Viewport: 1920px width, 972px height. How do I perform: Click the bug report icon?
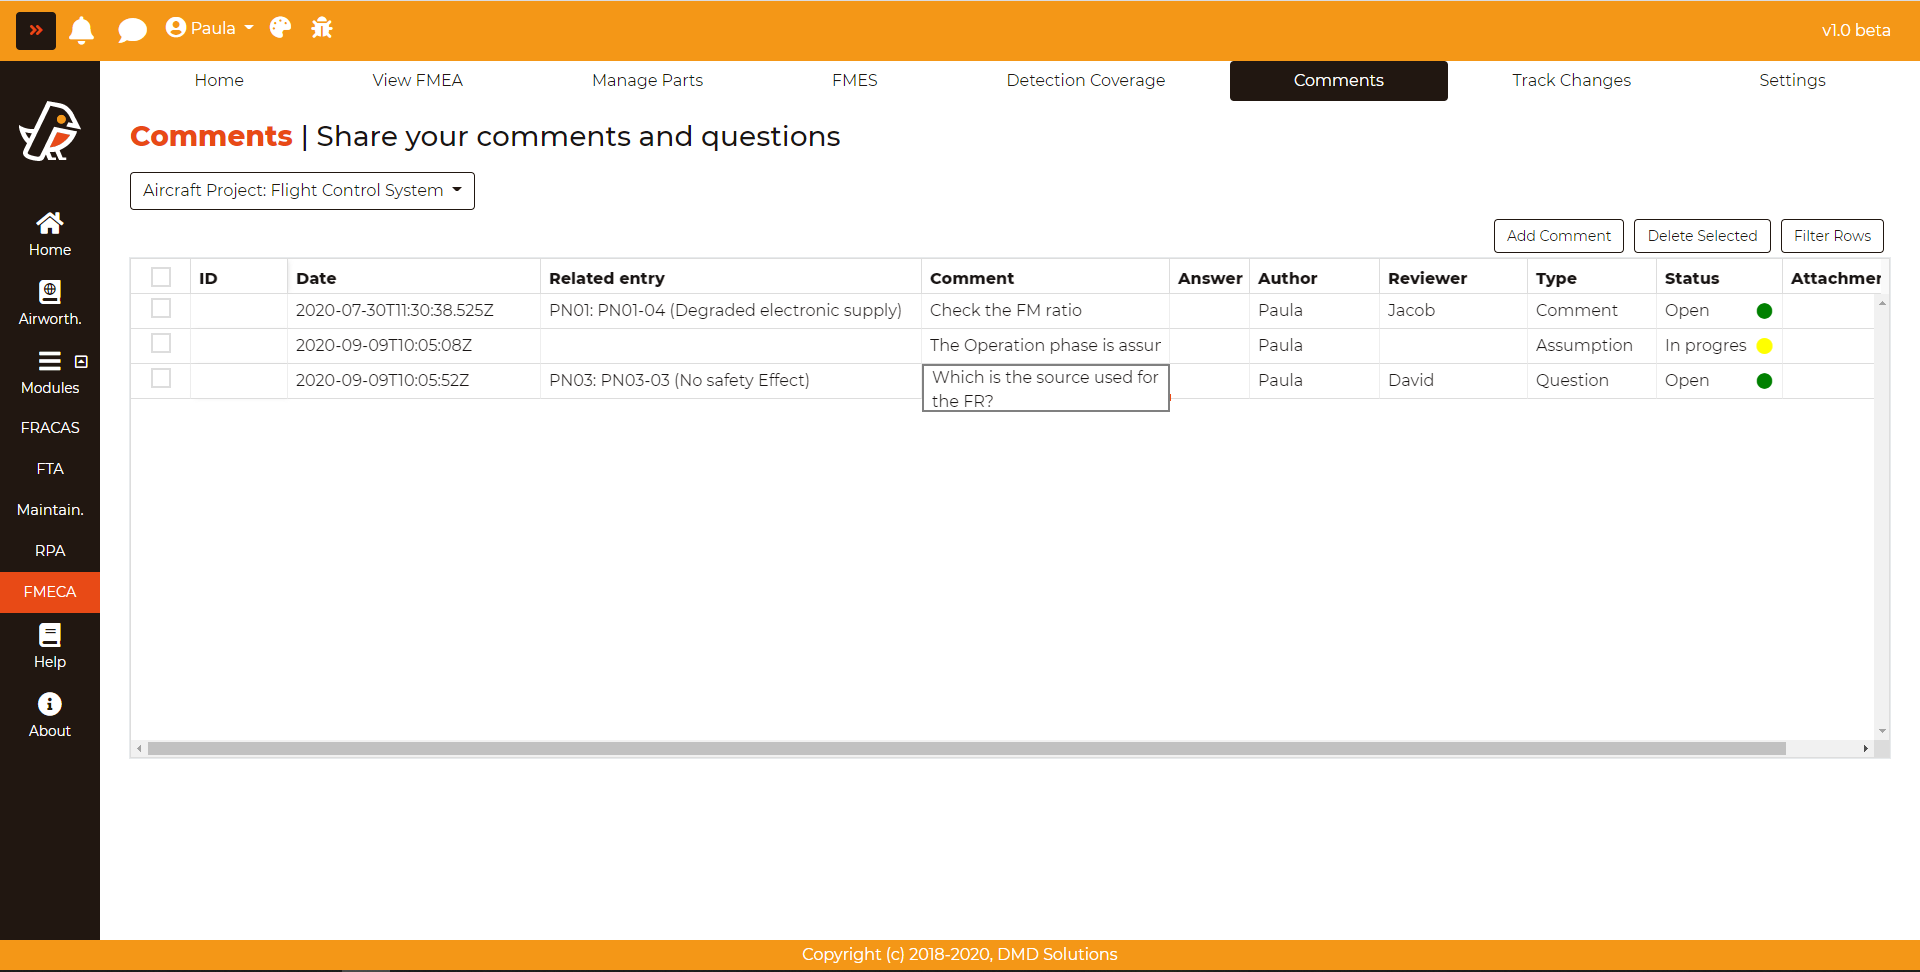(x=322, y=28)
